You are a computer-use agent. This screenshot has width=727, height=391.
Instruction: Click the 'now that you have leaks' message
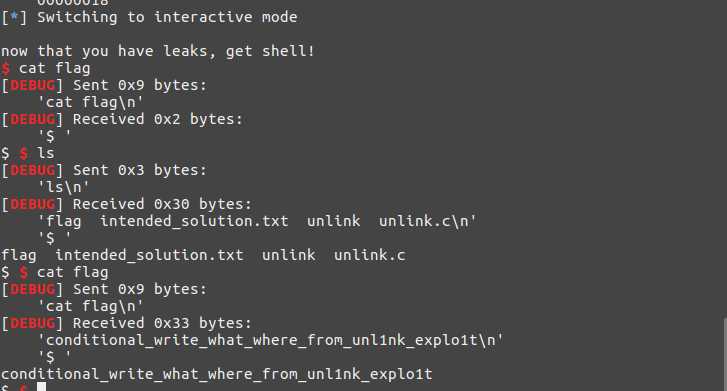click(158, 51)
